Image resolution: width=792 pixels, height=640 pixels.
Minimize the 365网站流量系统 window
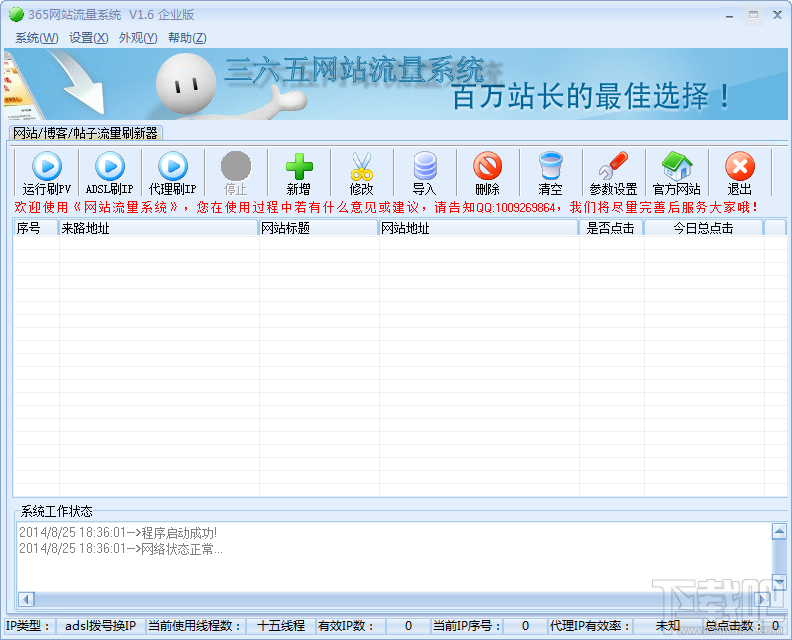pos(729,16)
